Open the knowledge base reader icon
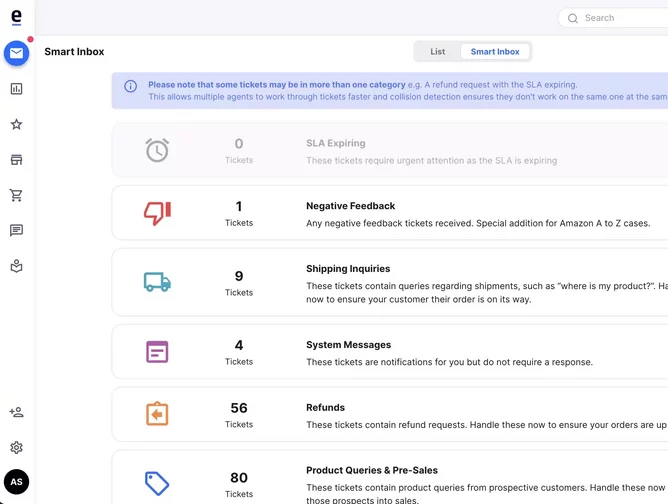668x504 pixels. (x=16, y=266)
